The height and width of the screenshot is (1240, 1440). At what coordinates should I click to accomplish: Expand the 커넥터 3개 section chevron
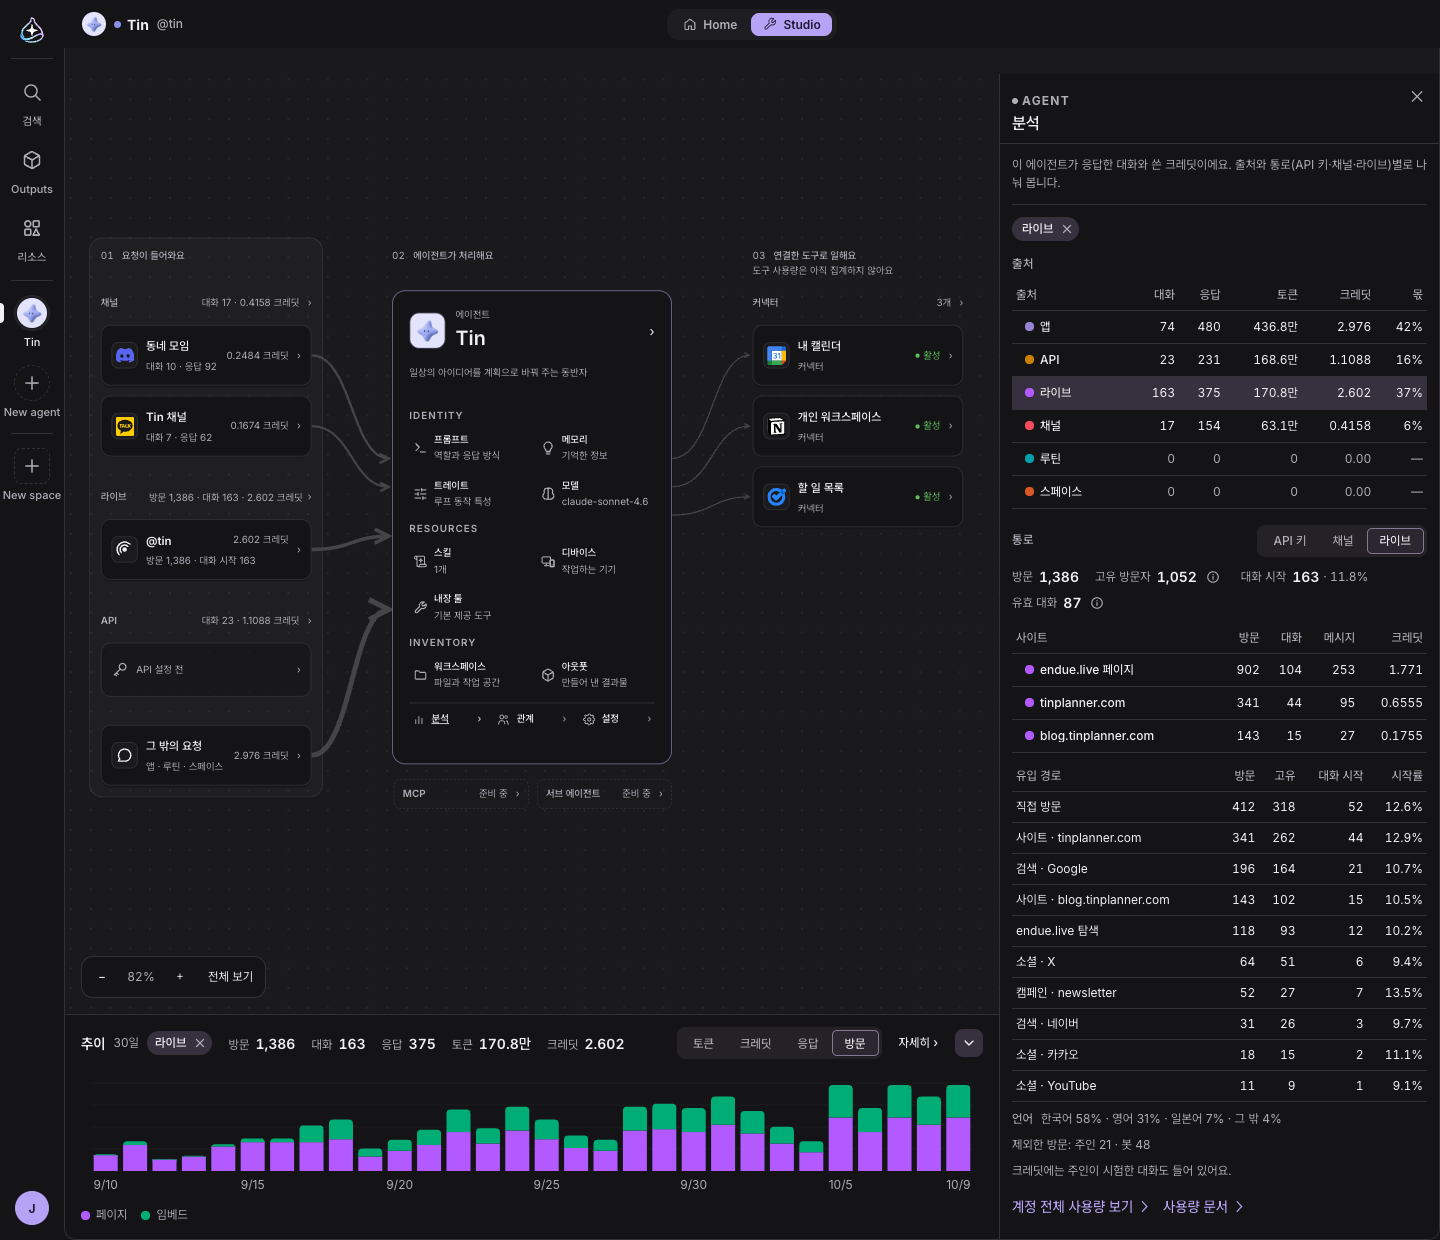962,302
